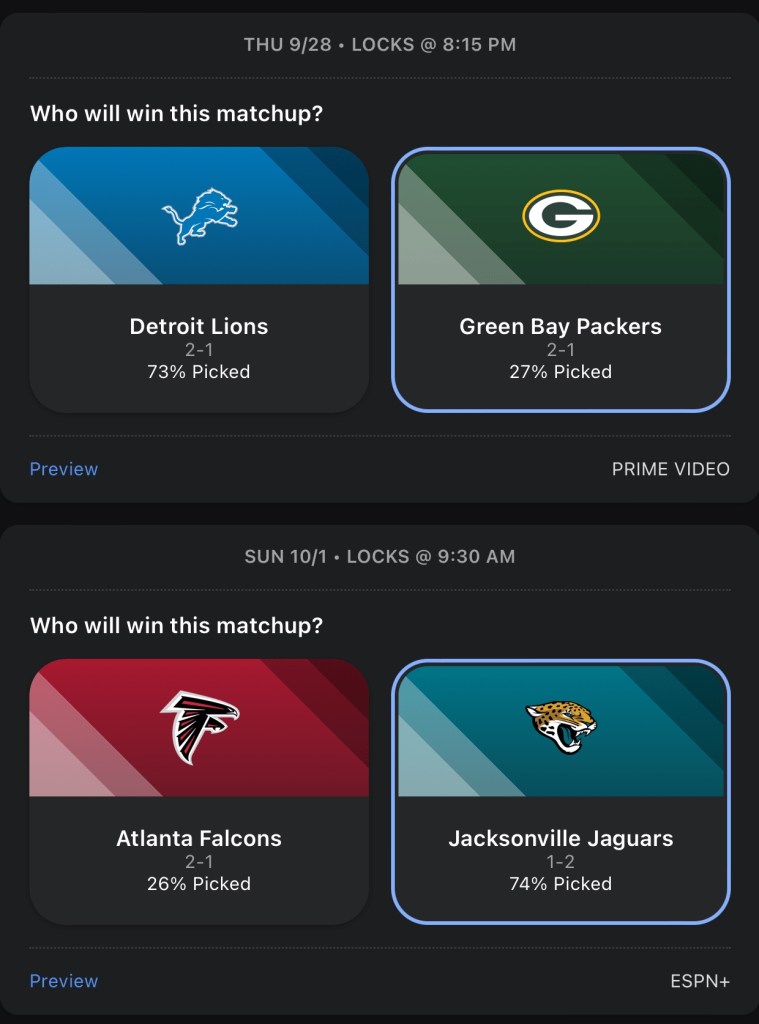
Task: Click the 26% Picked stat
Action: click(x=199, y=884)
